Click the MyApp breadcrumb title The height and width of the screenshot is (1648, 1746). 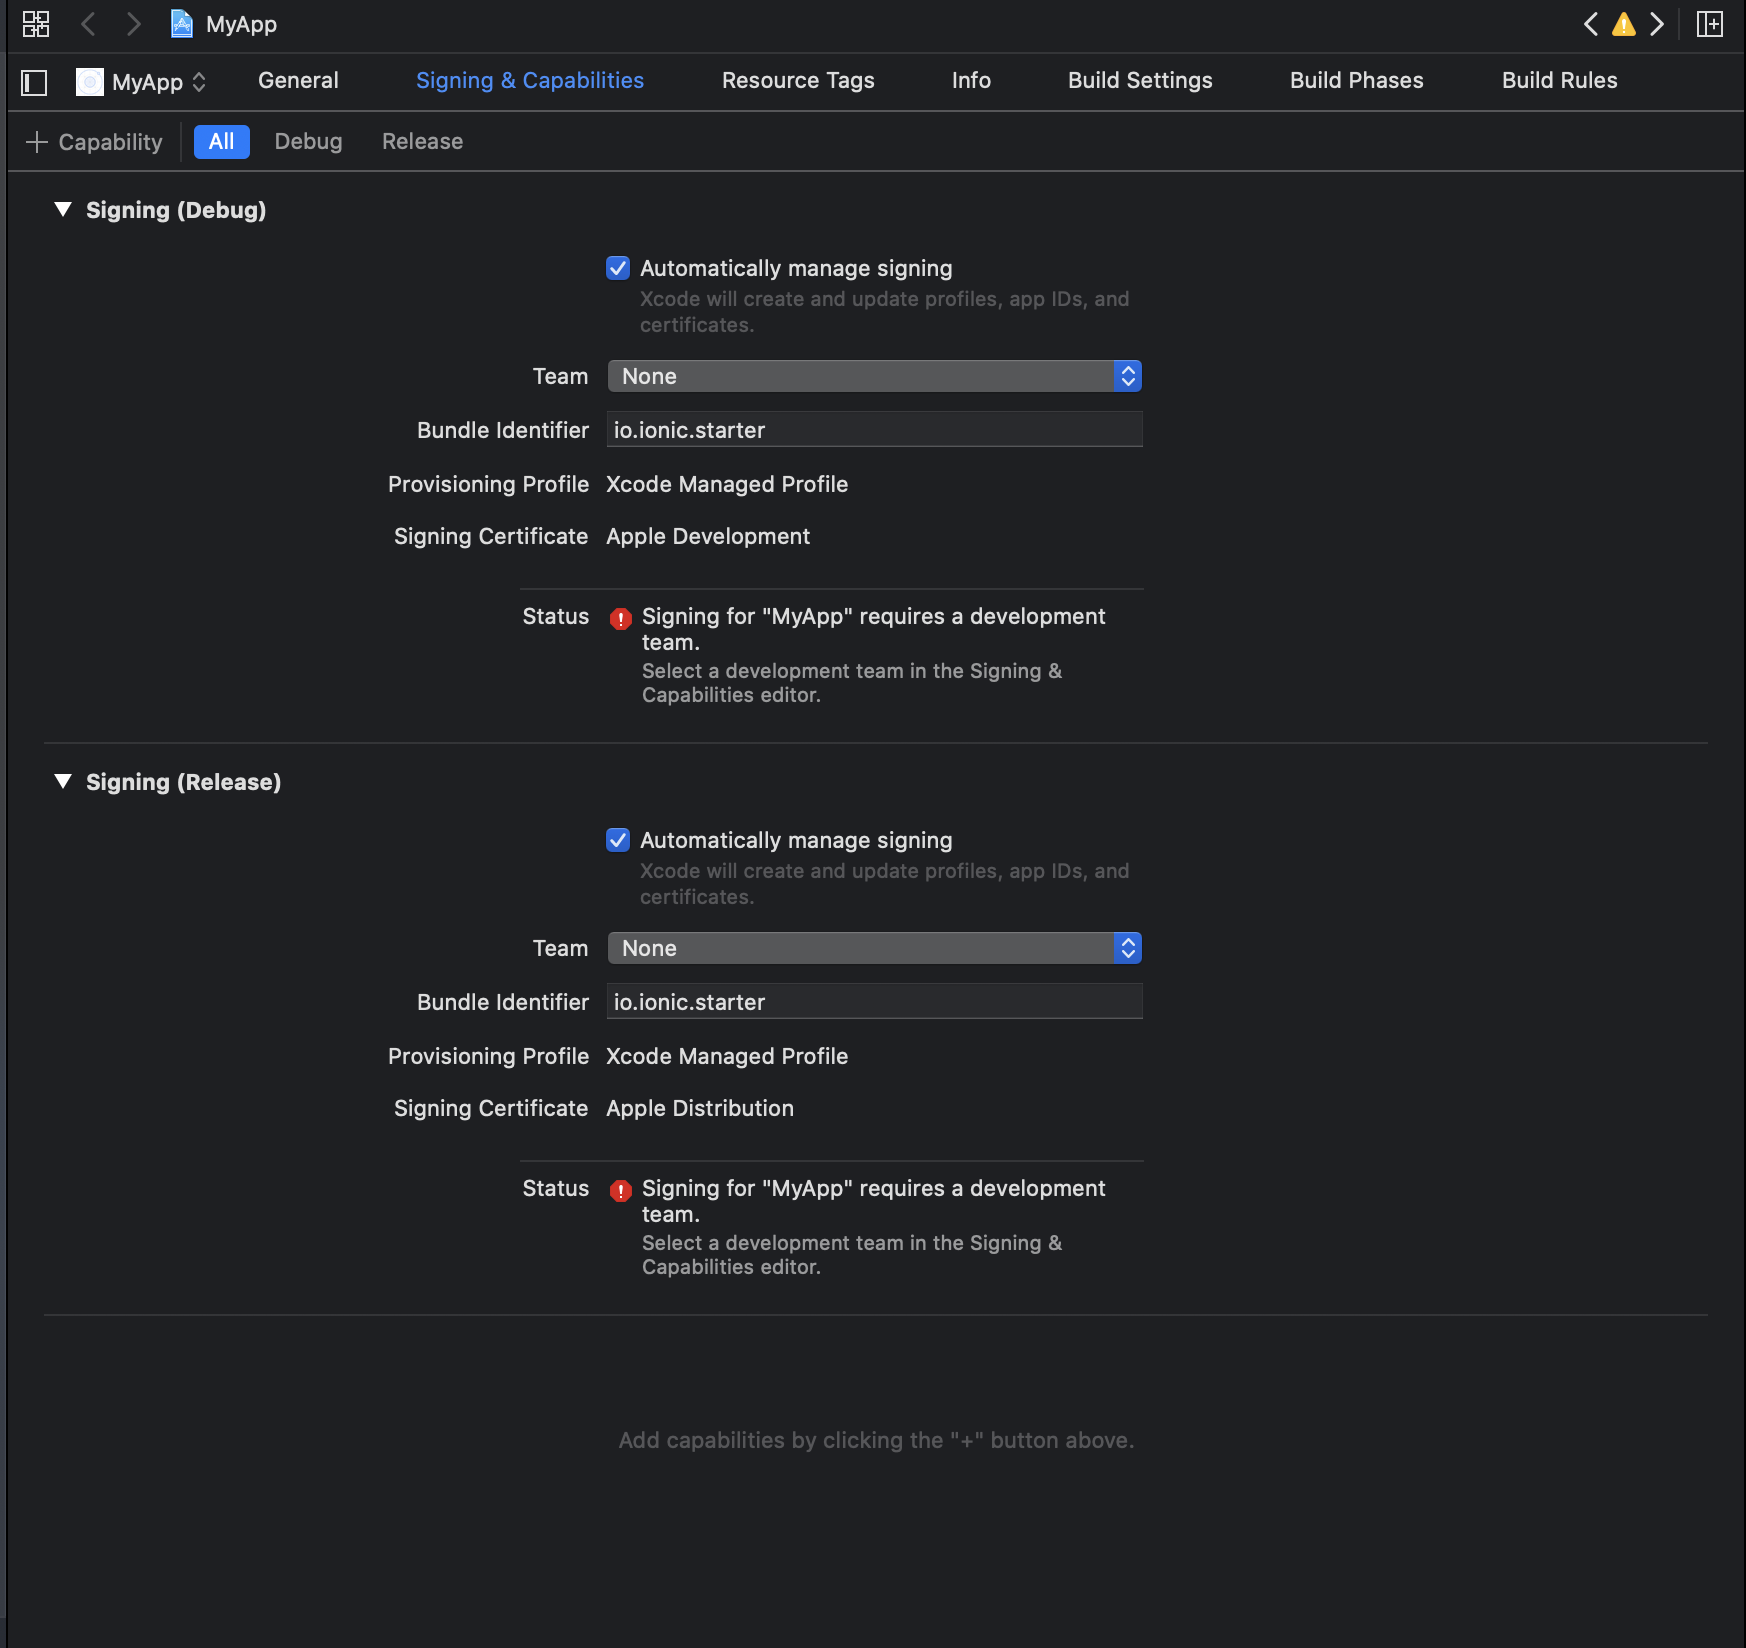241,24
